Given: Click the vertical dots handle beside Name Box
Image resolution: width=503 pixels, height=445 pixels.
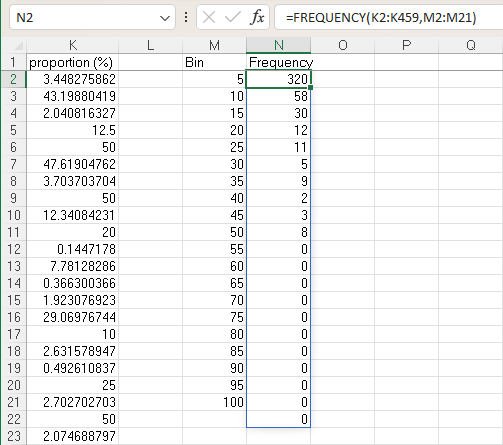Looking at the screenshot, I should [186, 17].
